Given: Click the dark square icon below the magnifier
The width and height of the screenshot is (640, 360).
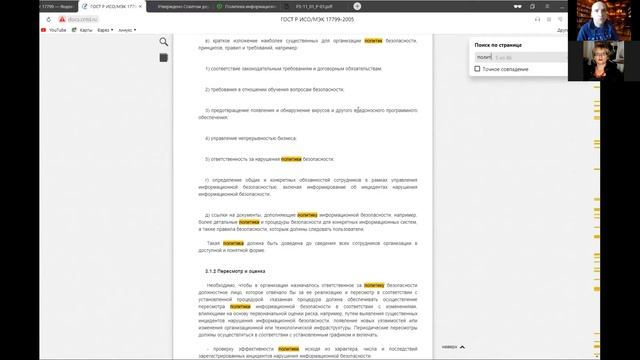Looking at the screenshot, I should coord(164,58).
